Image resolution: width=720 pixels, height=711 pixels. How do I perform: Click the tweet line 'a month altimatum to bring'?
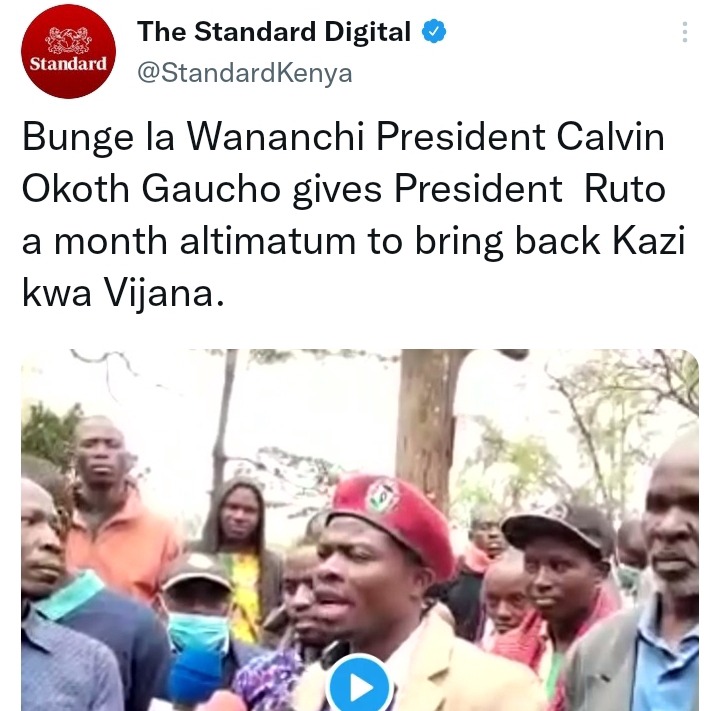[x=353, y=242]
